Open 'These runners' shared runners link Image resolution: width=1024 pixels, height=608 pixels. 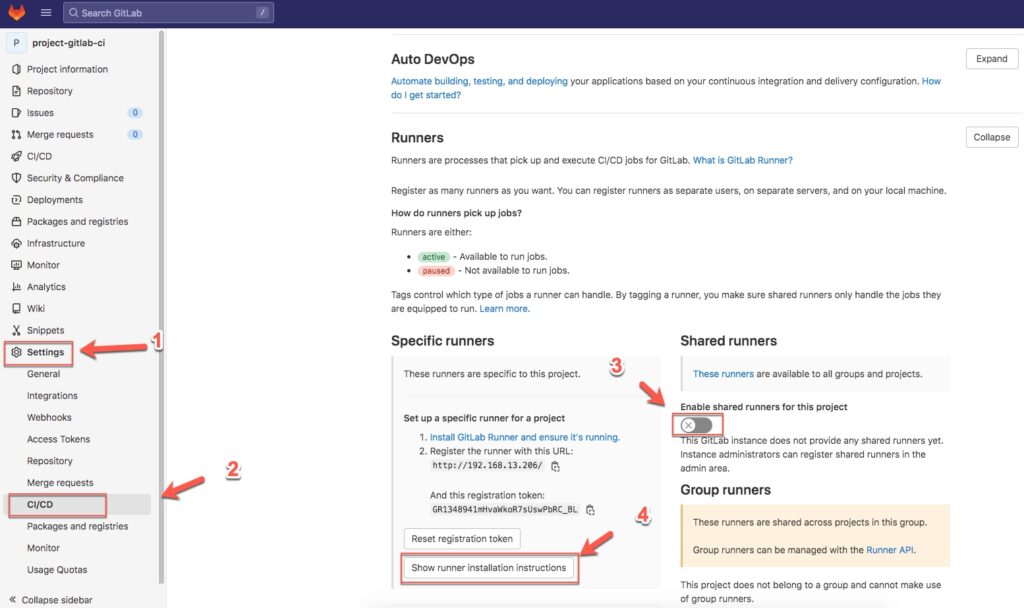pos(723,374)
